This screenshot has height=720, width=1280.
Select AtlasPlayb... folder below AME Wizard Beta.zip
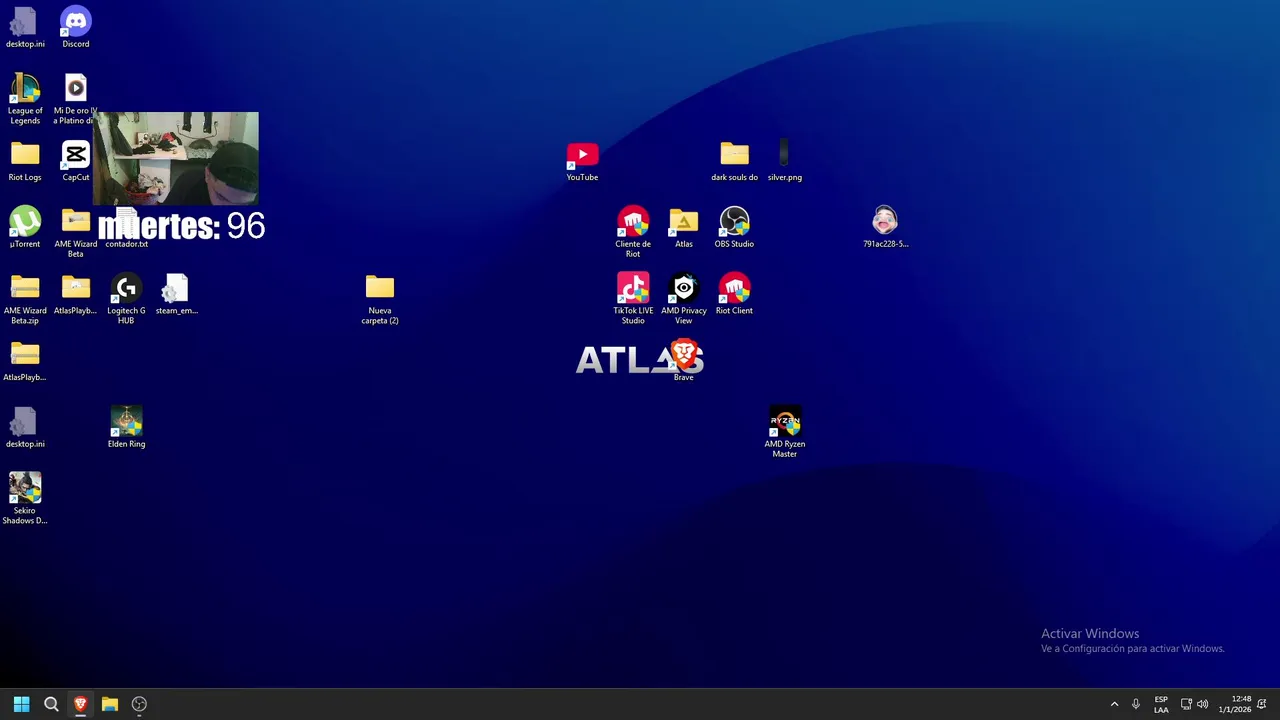pos(25,360)
